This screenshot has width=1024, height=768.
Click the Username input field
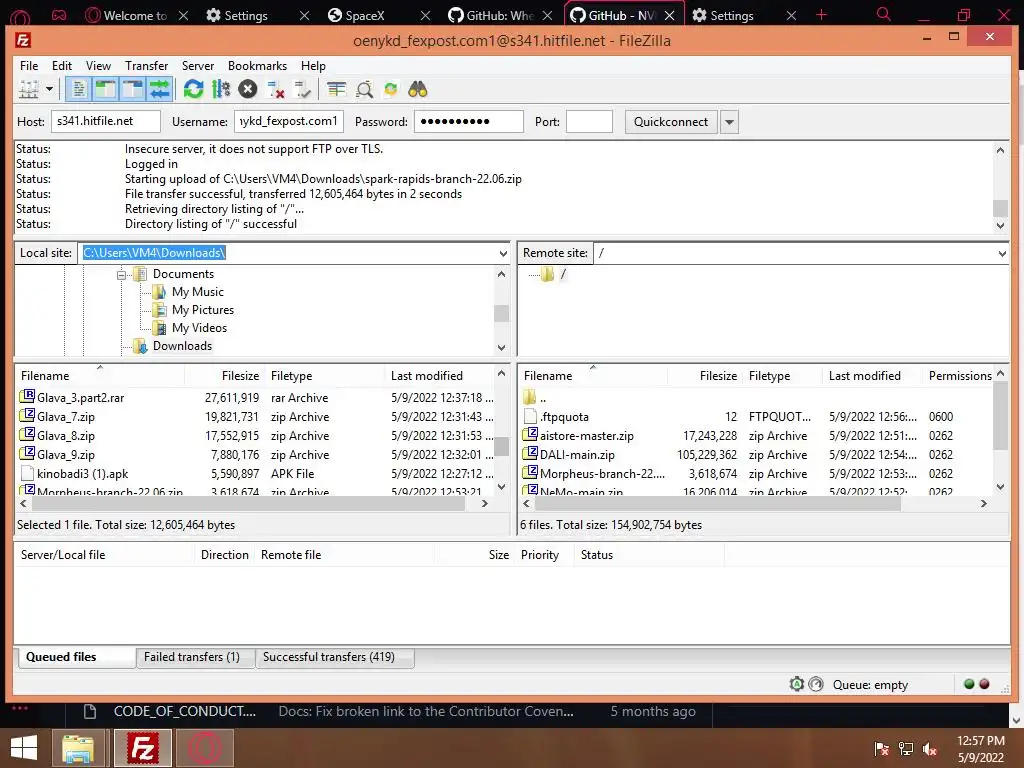coord(289,121)
